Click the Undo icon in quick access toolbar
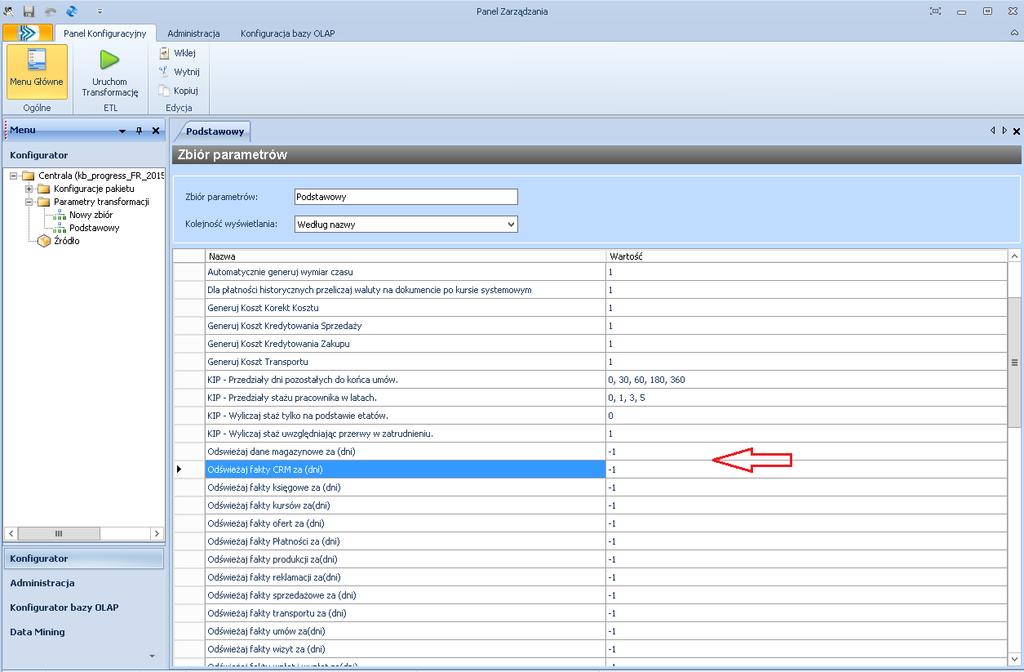1024x672 pixels. tap(50, 11)
